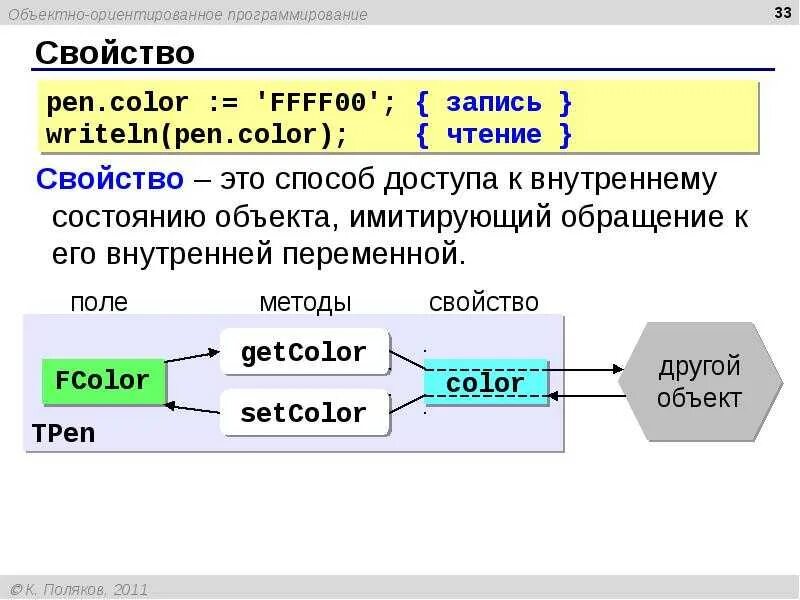Click code line 'writeln(pen.color);'
Viewport: 800px width, 600px height.
(x=197, y=135)
